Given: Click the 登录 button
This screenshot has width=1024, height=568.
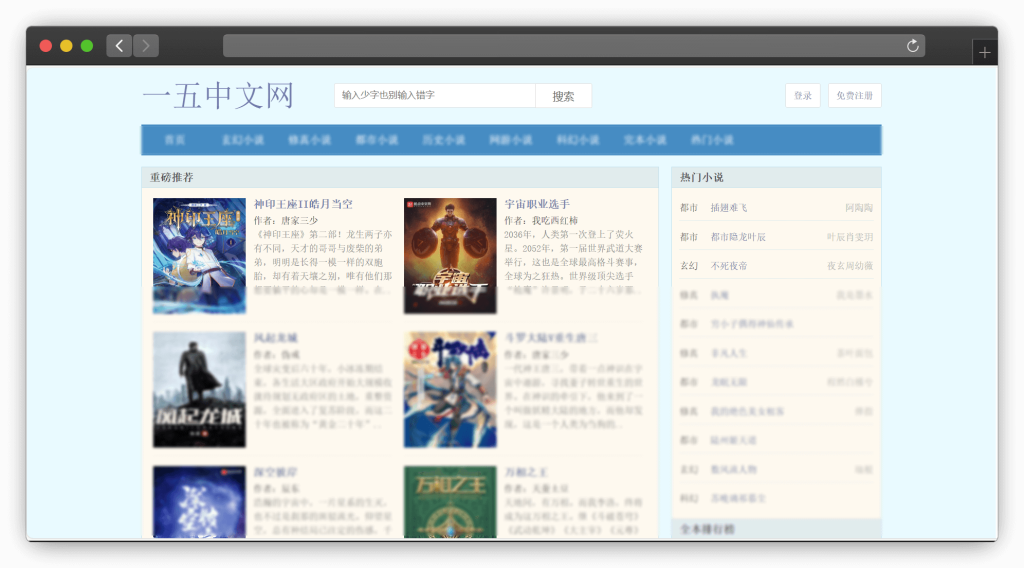Looking at the screenshot, I should coord(803,95).
